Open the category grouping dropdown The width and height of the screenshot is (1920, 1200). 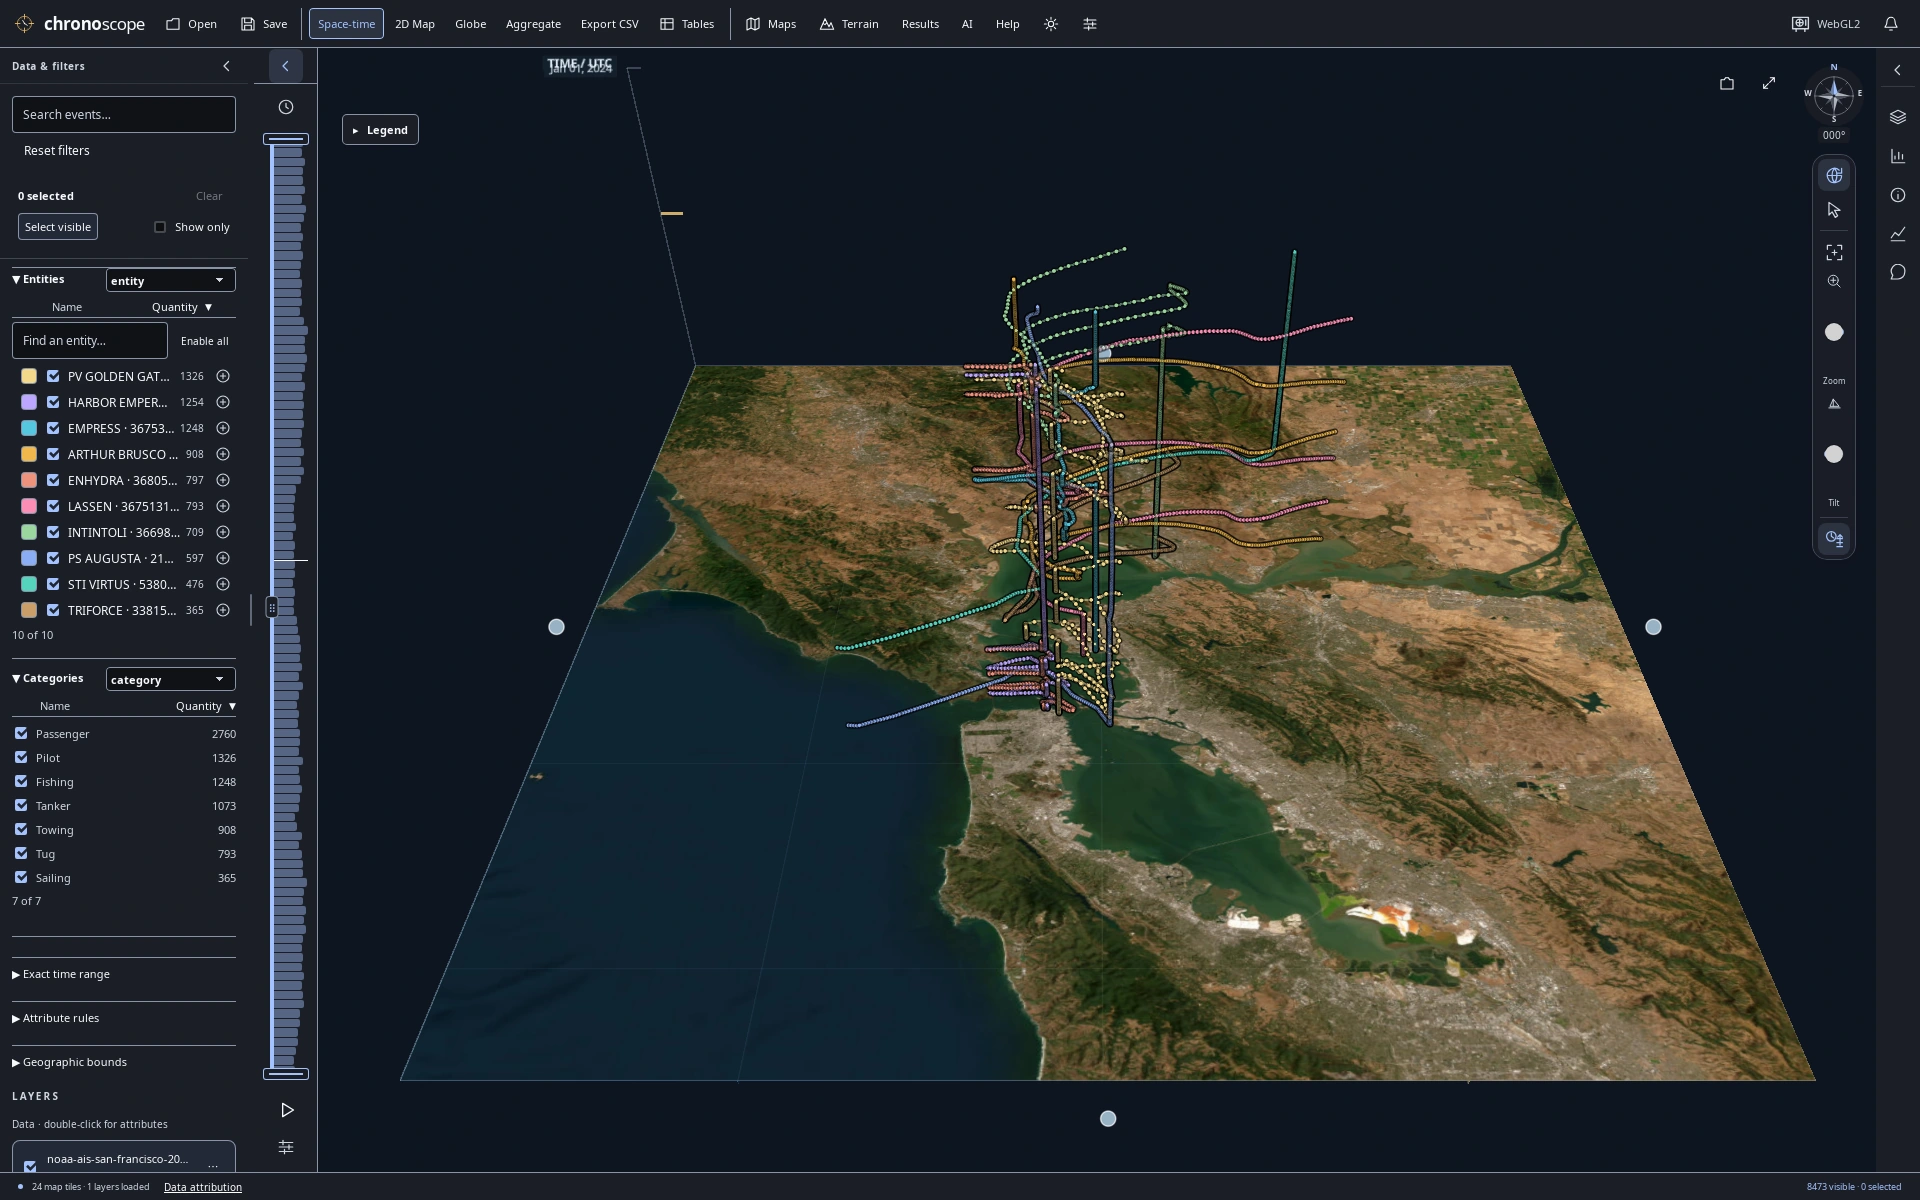[x=170, y=679]
